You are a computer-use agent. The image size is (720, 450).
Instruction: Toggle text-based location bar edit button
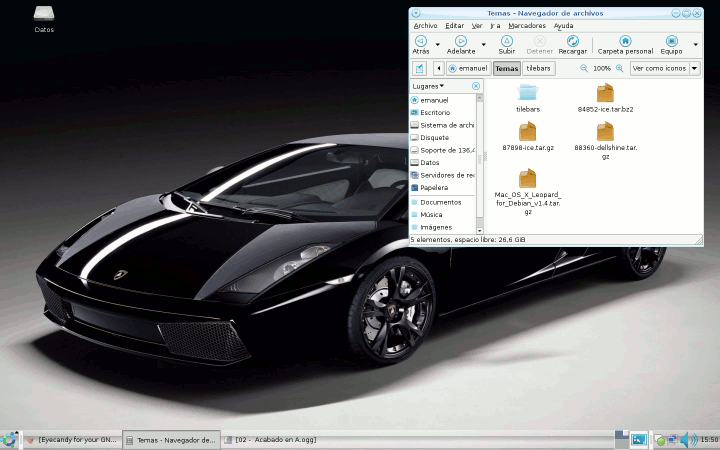[420, 68]
